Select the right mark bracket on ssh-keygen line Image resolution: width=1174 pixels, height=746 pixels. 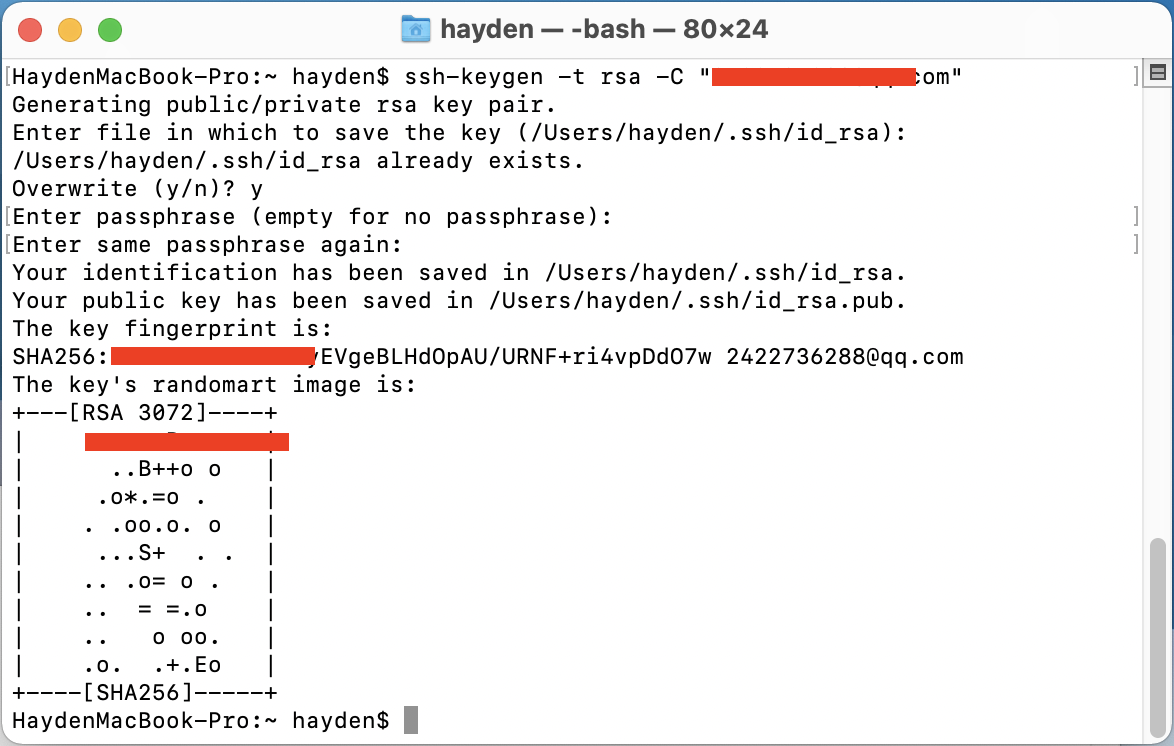pyautogui.click(x=1136, y=77)
